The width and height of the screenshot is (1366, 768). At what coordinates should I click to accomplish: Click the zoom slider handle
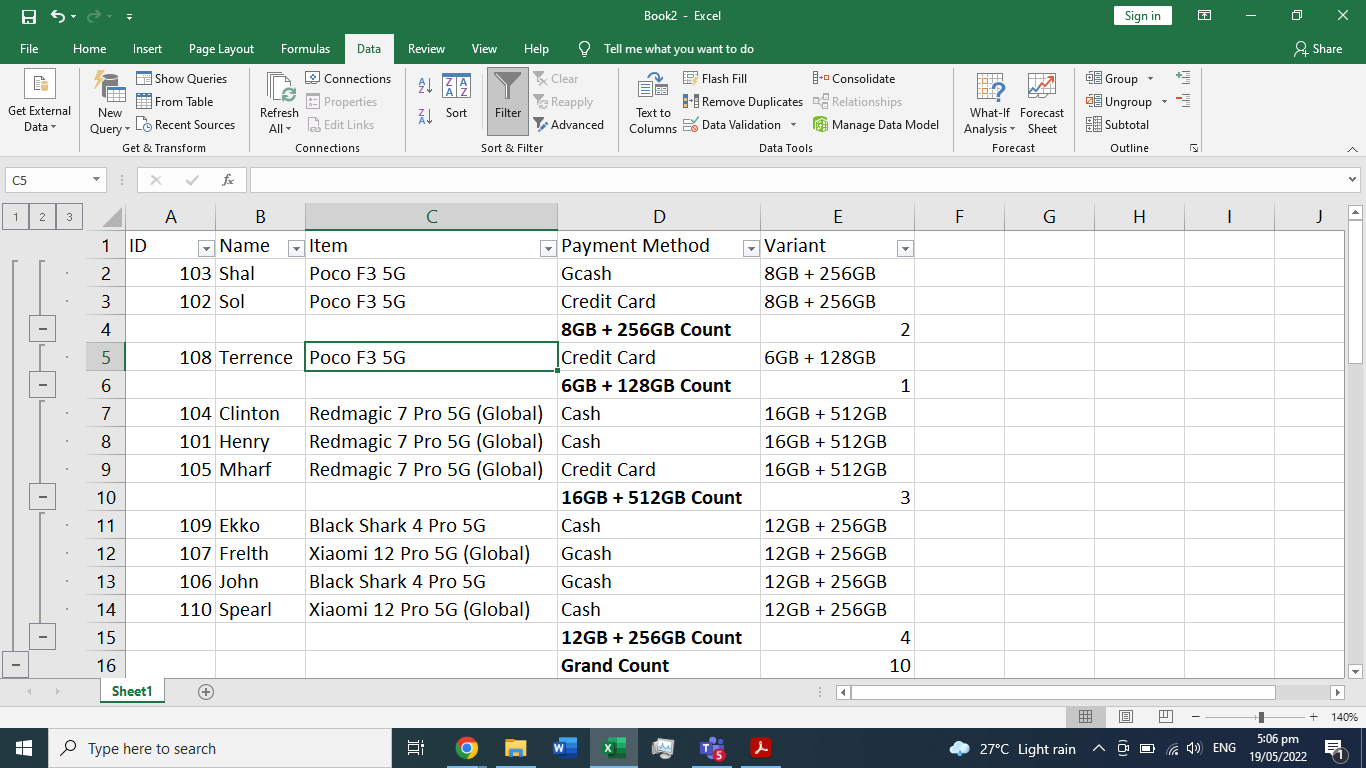click(1261, 717)
